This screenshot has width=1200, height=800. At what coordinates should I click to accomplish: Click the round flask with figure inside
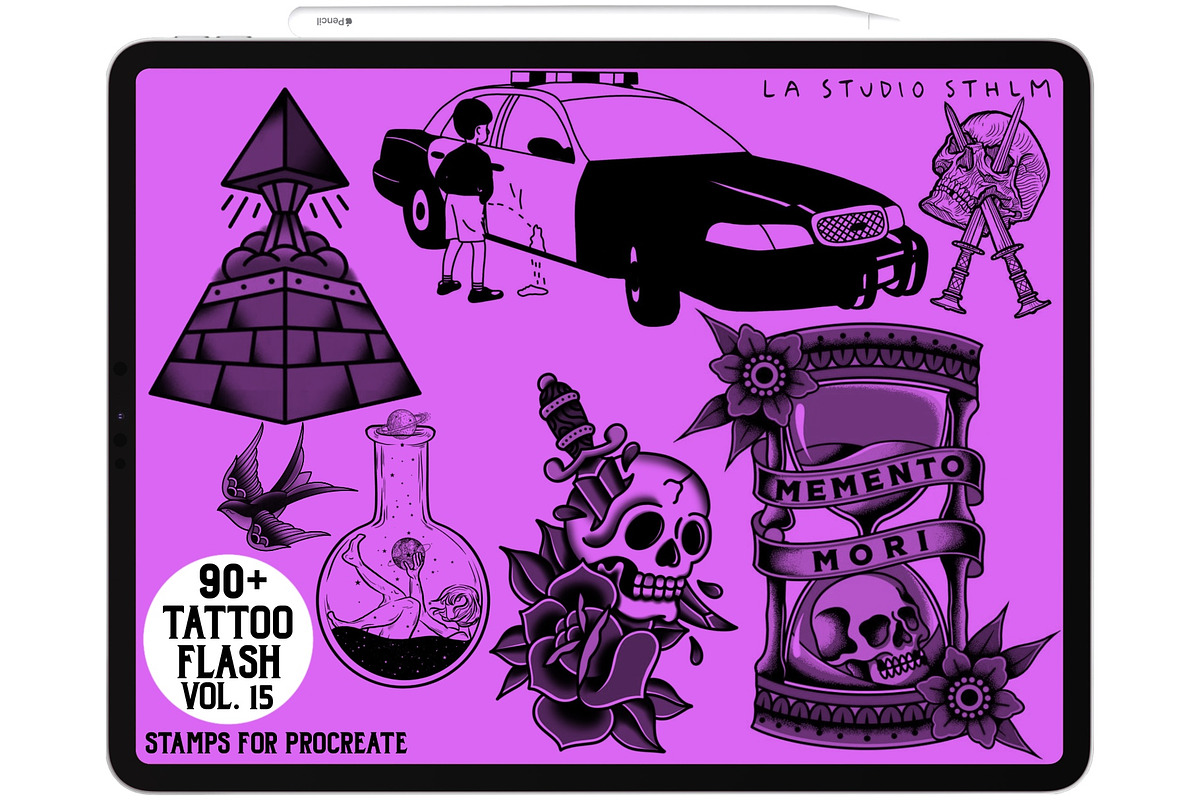coord(403,550)
